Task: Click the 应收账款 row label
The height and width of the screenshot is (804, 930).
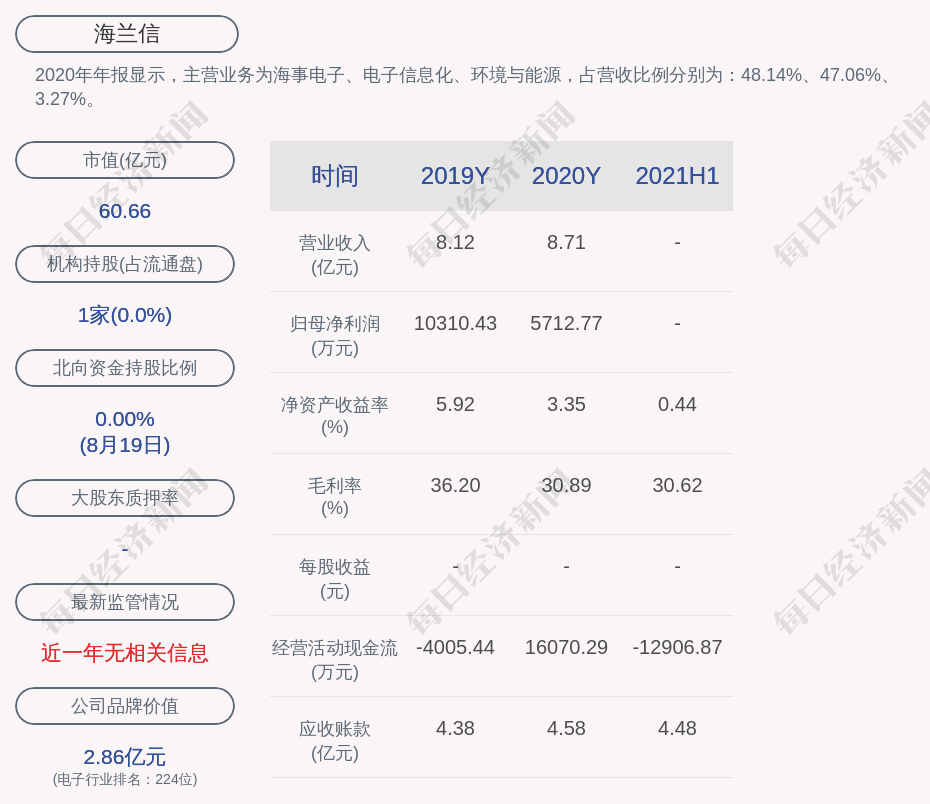Action: 335,740
